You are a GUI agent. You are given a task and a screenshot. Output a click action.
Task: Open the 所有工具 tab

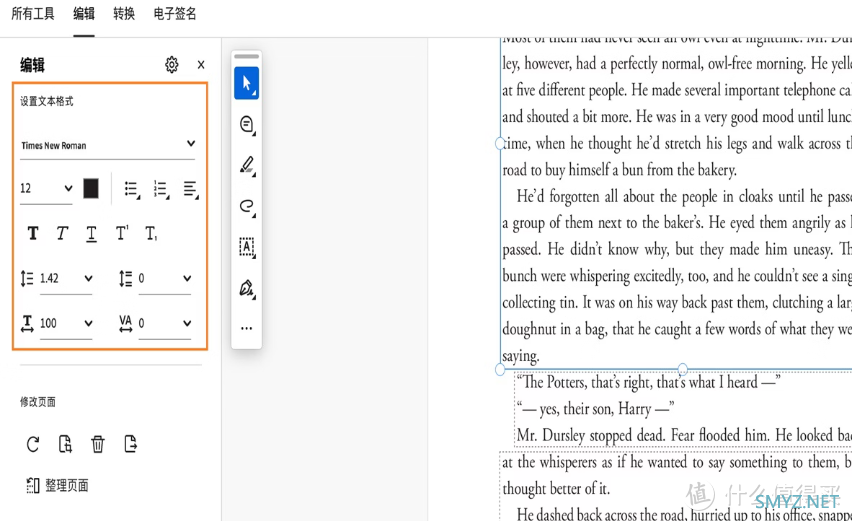pyautogui.click(x=33, y=14)
